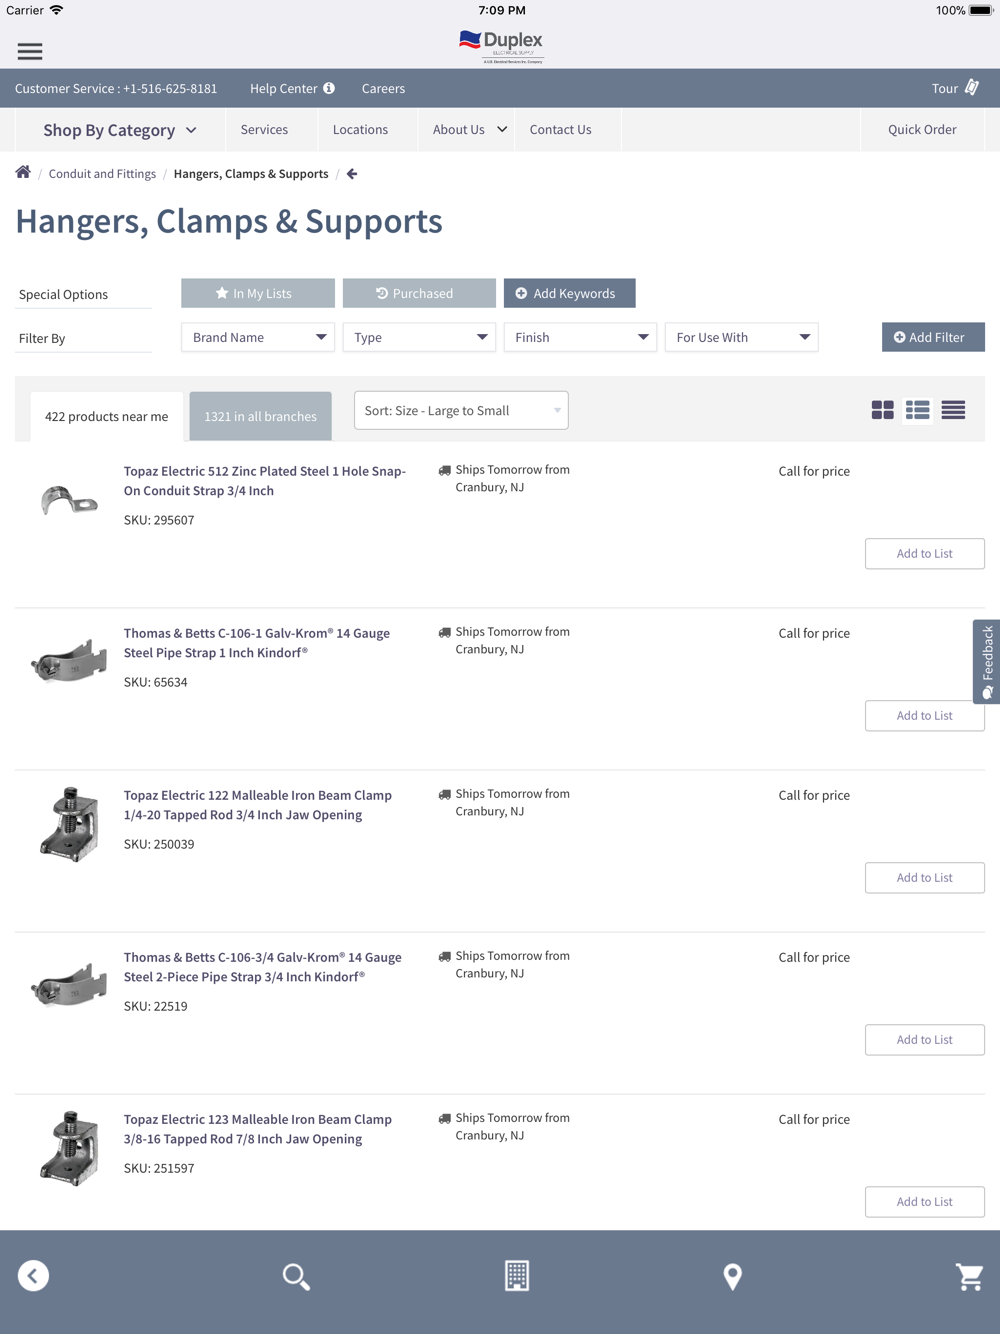Switch to 1321 in all branches tab
Image resolution: width=1000 pixels, height=1334 pixels.
click(x=260, y=416)
